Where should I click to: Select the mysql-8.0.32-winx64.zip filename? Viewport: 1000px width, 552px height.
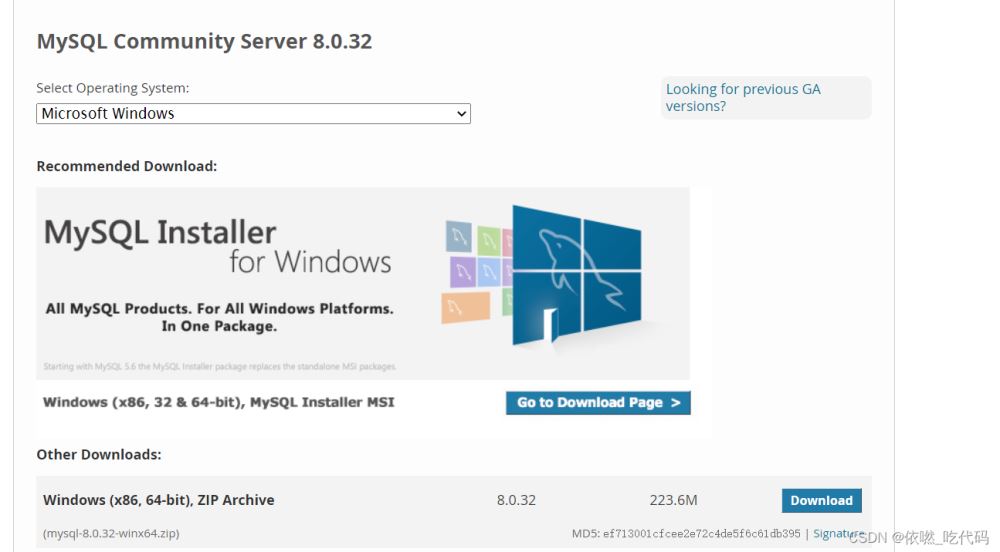tap(111, 534)
